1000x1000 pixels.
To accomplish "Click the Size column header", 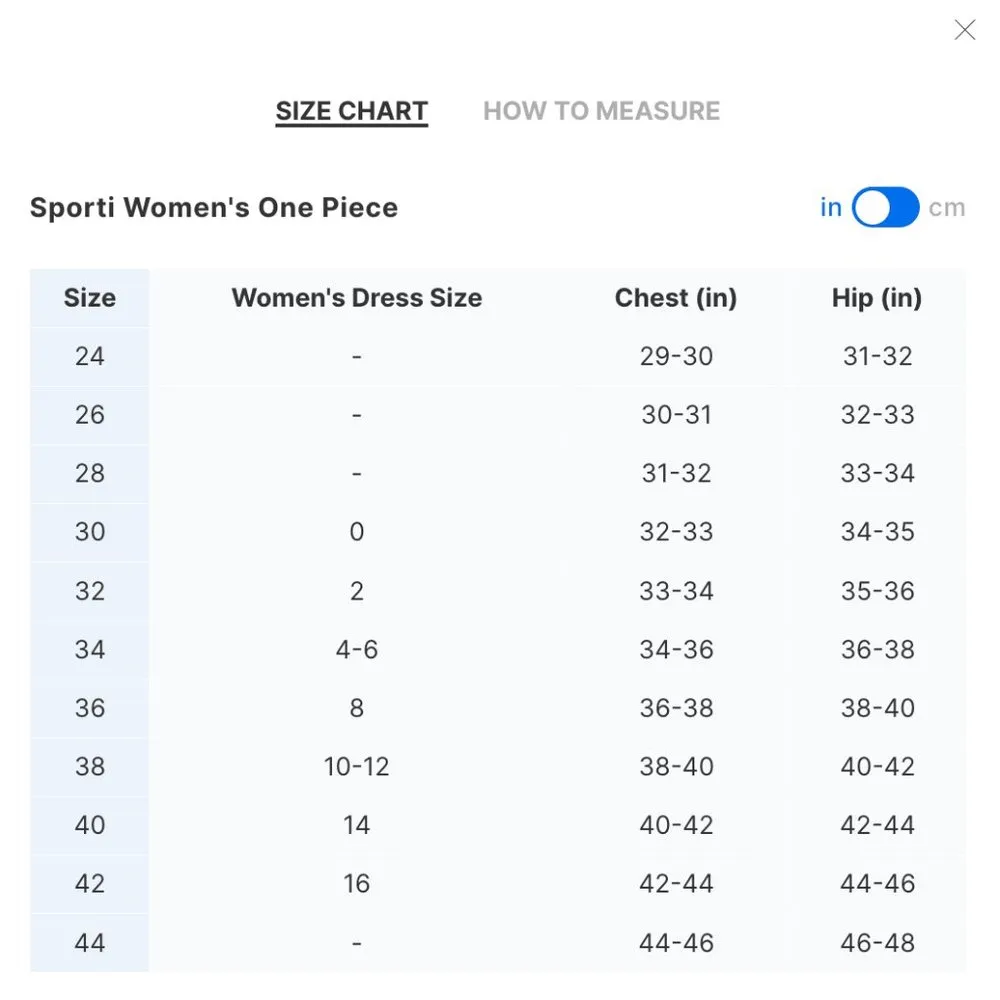I will (x=90, y=298).
